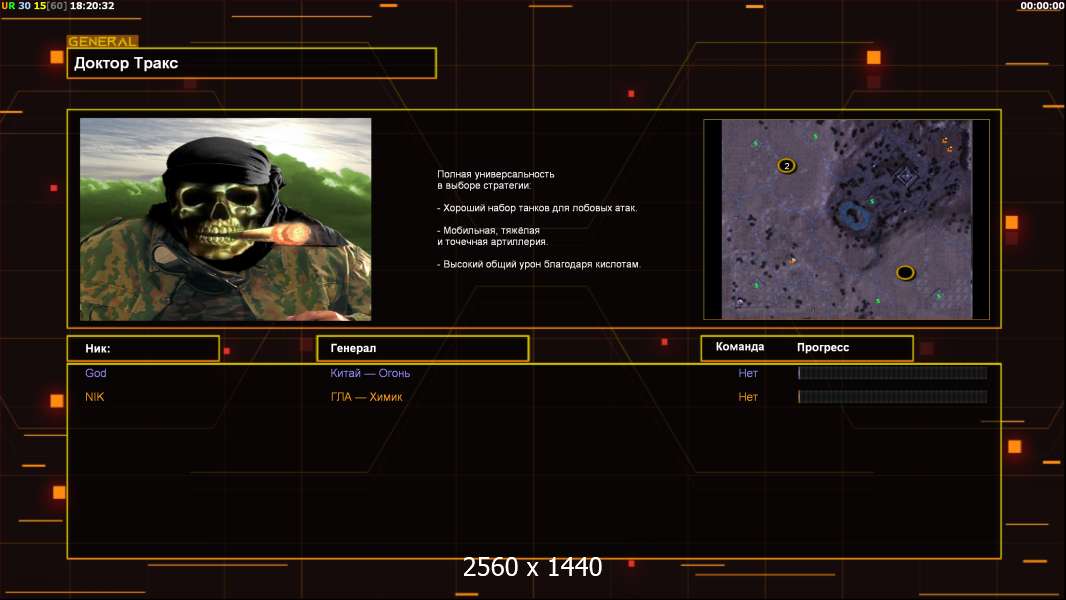Click the Доктор Тракс title field
Viewport: 1066px width, 600px height.
251,63
